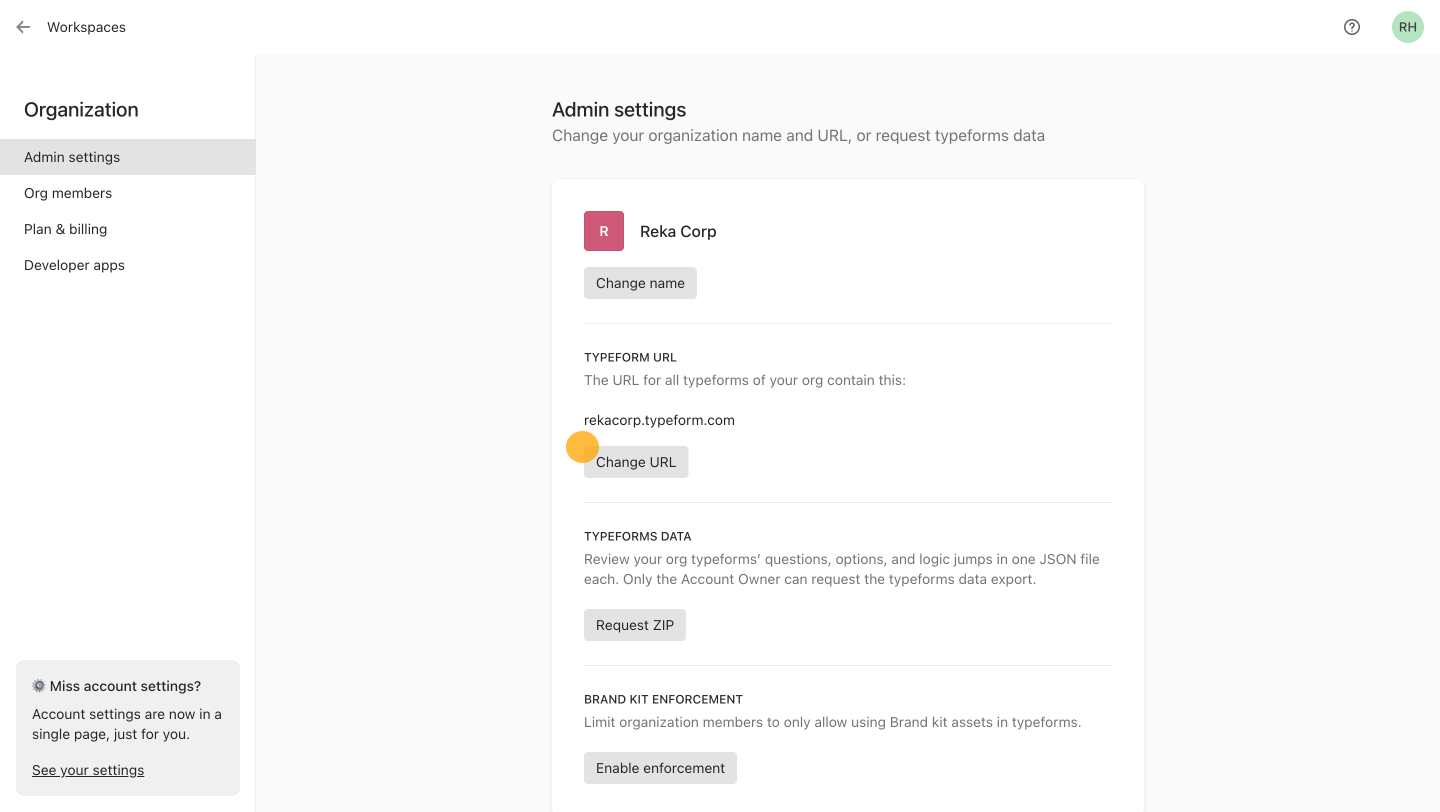Go to Plan & billing
The image size is (1440, 812).
tap(128, 229)
